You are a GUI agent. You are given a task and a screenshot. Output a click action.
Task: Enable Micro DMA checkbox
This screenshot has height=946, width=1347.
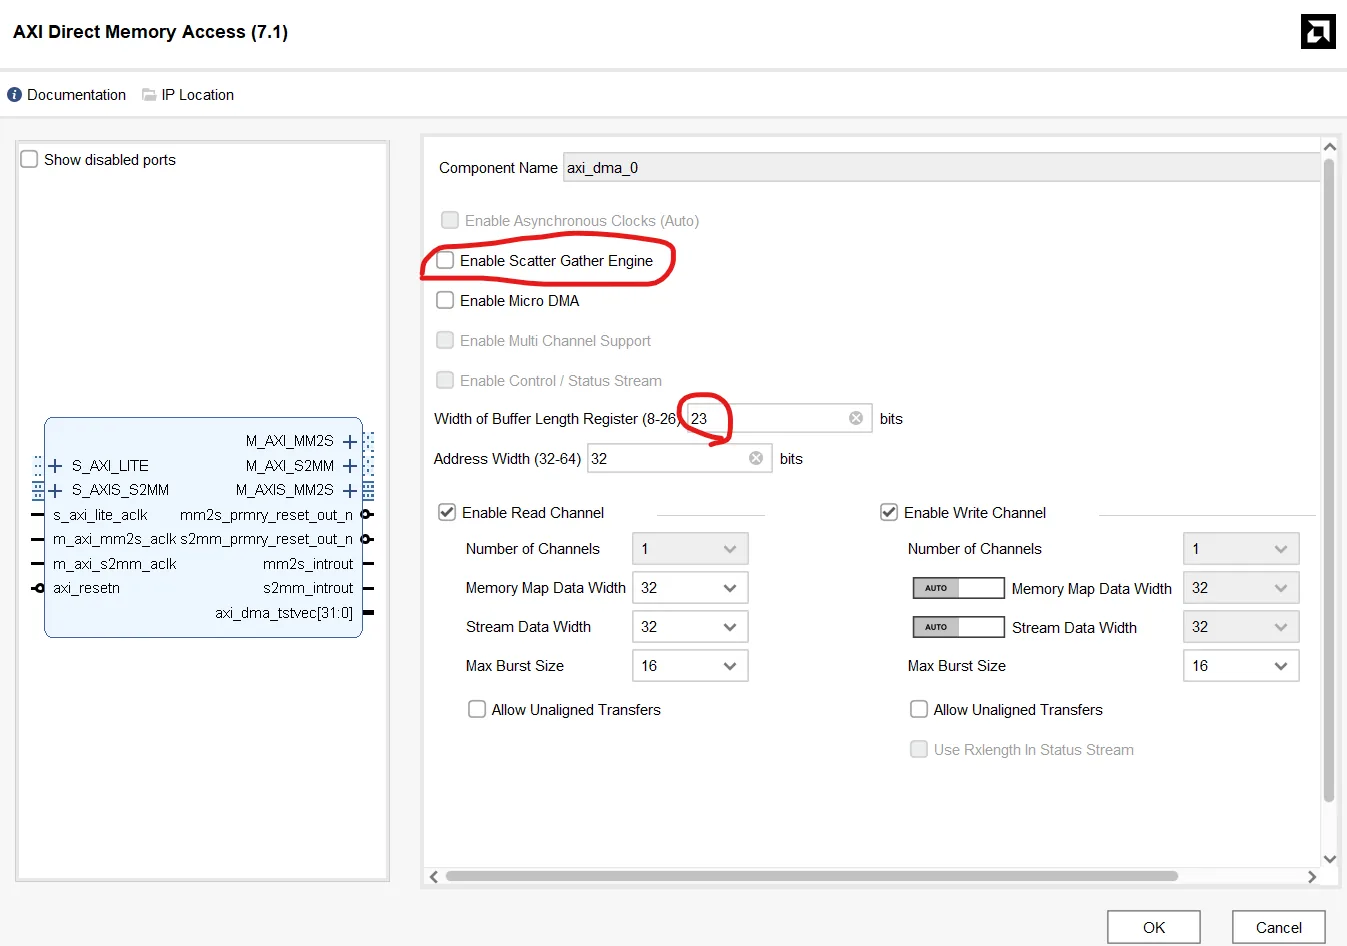[x=446, y=300]
